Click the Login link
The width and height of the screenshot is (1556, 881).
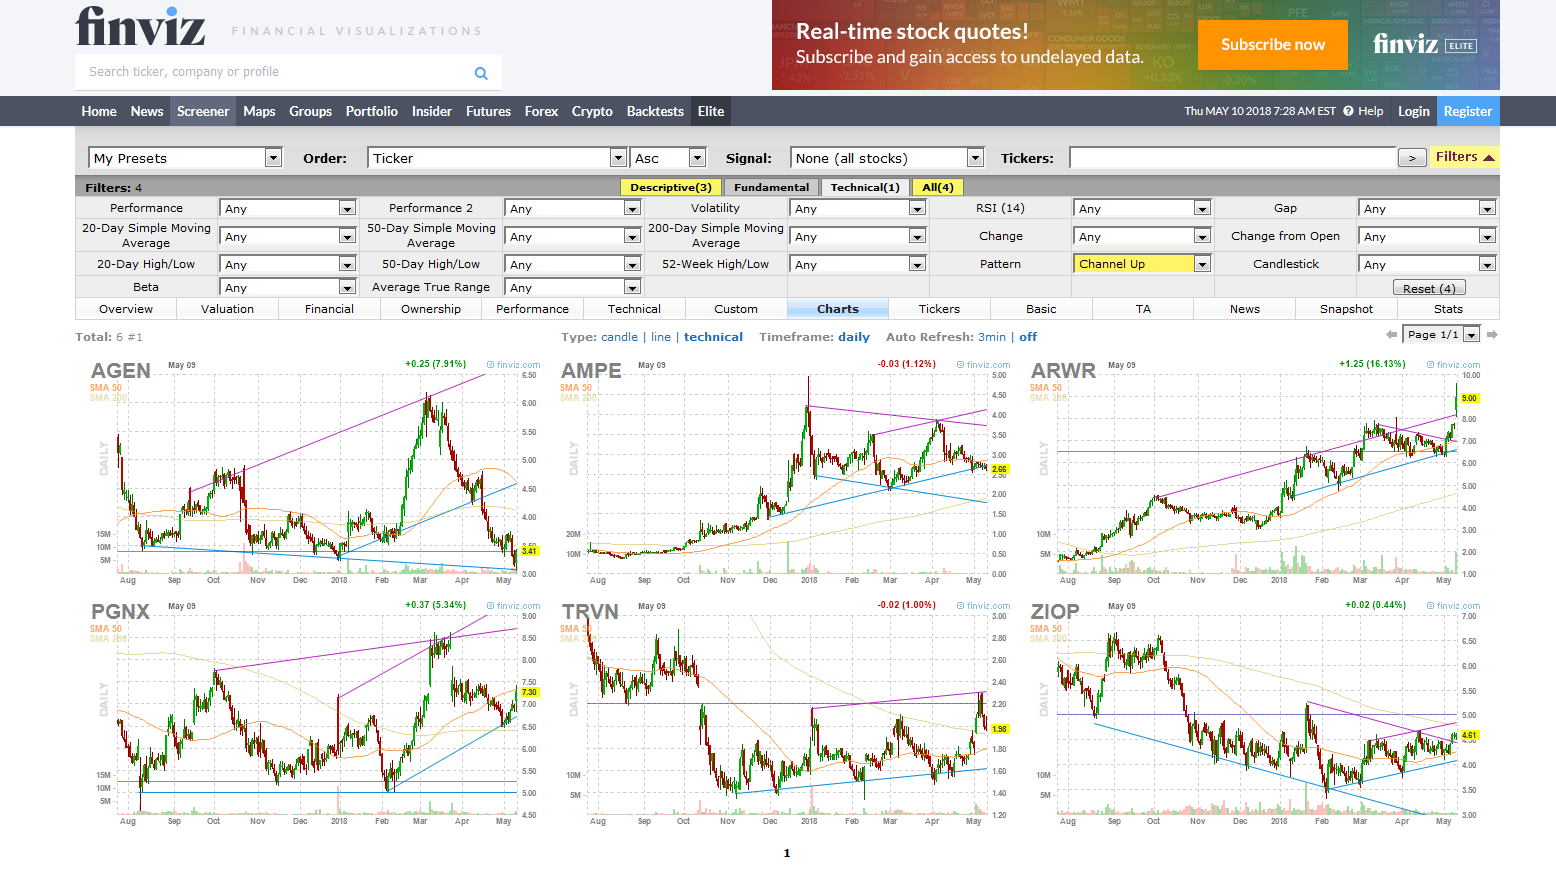pyautogui.click(x=1413, y=111)
